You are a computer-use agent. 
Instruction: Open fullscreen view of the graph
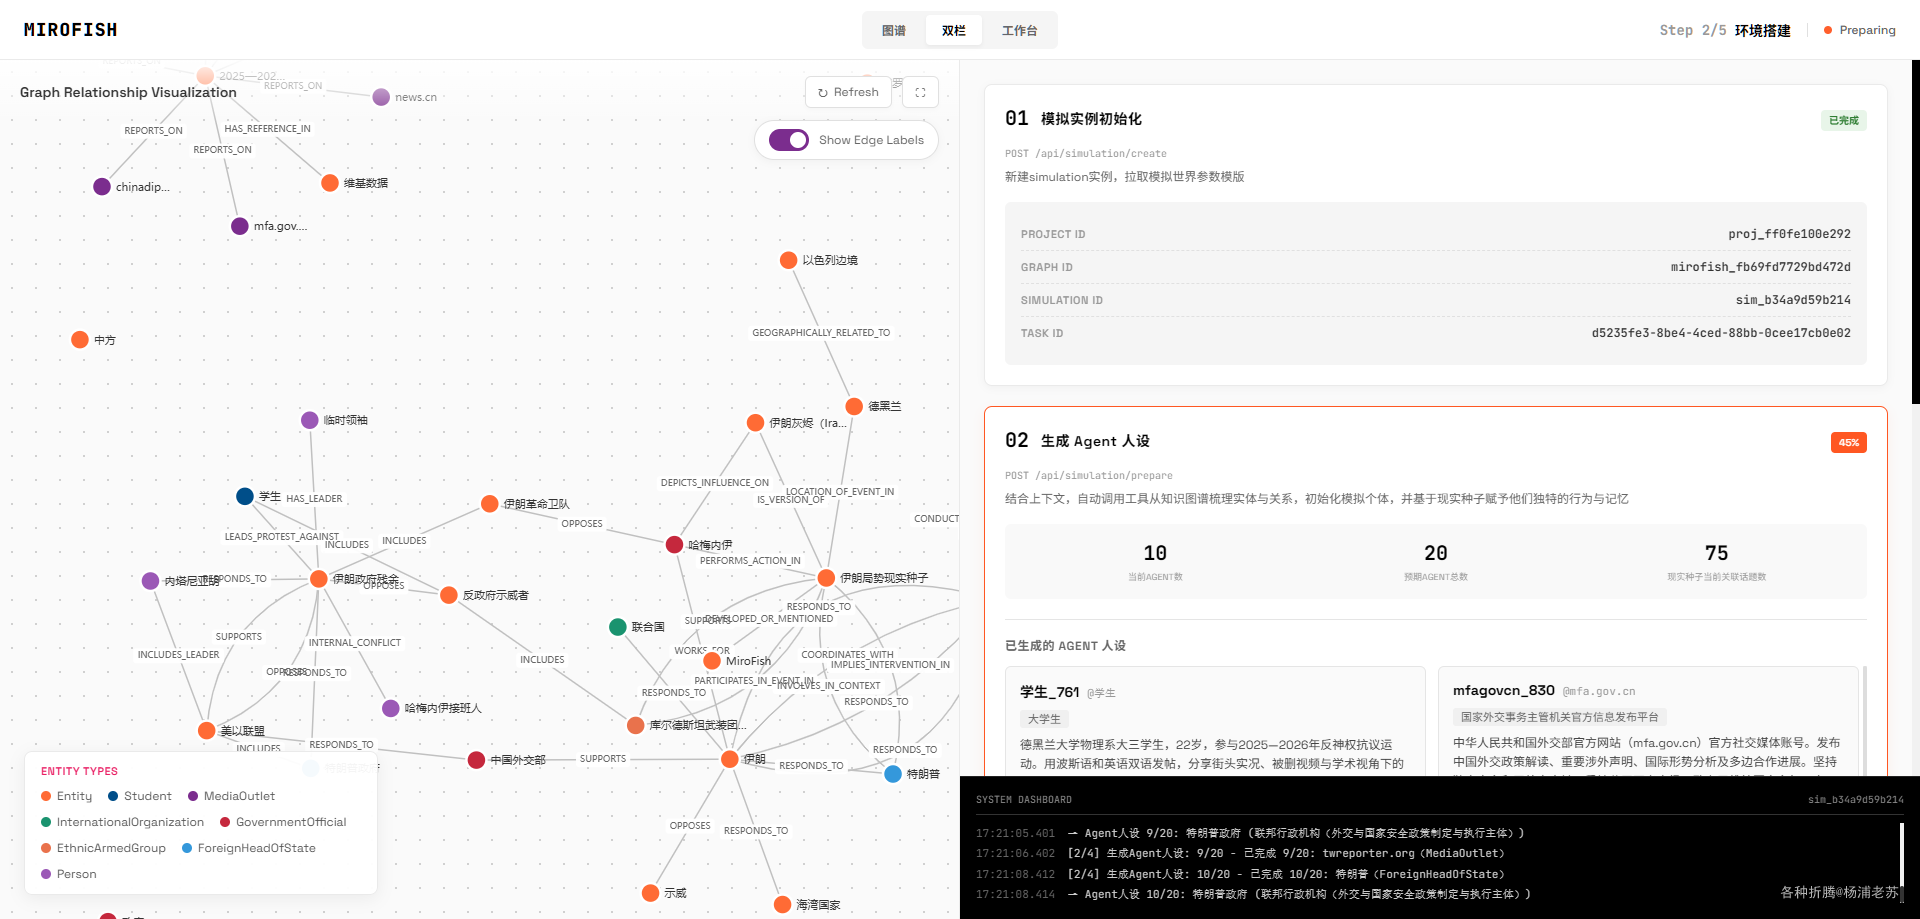[x=920, y=92]
